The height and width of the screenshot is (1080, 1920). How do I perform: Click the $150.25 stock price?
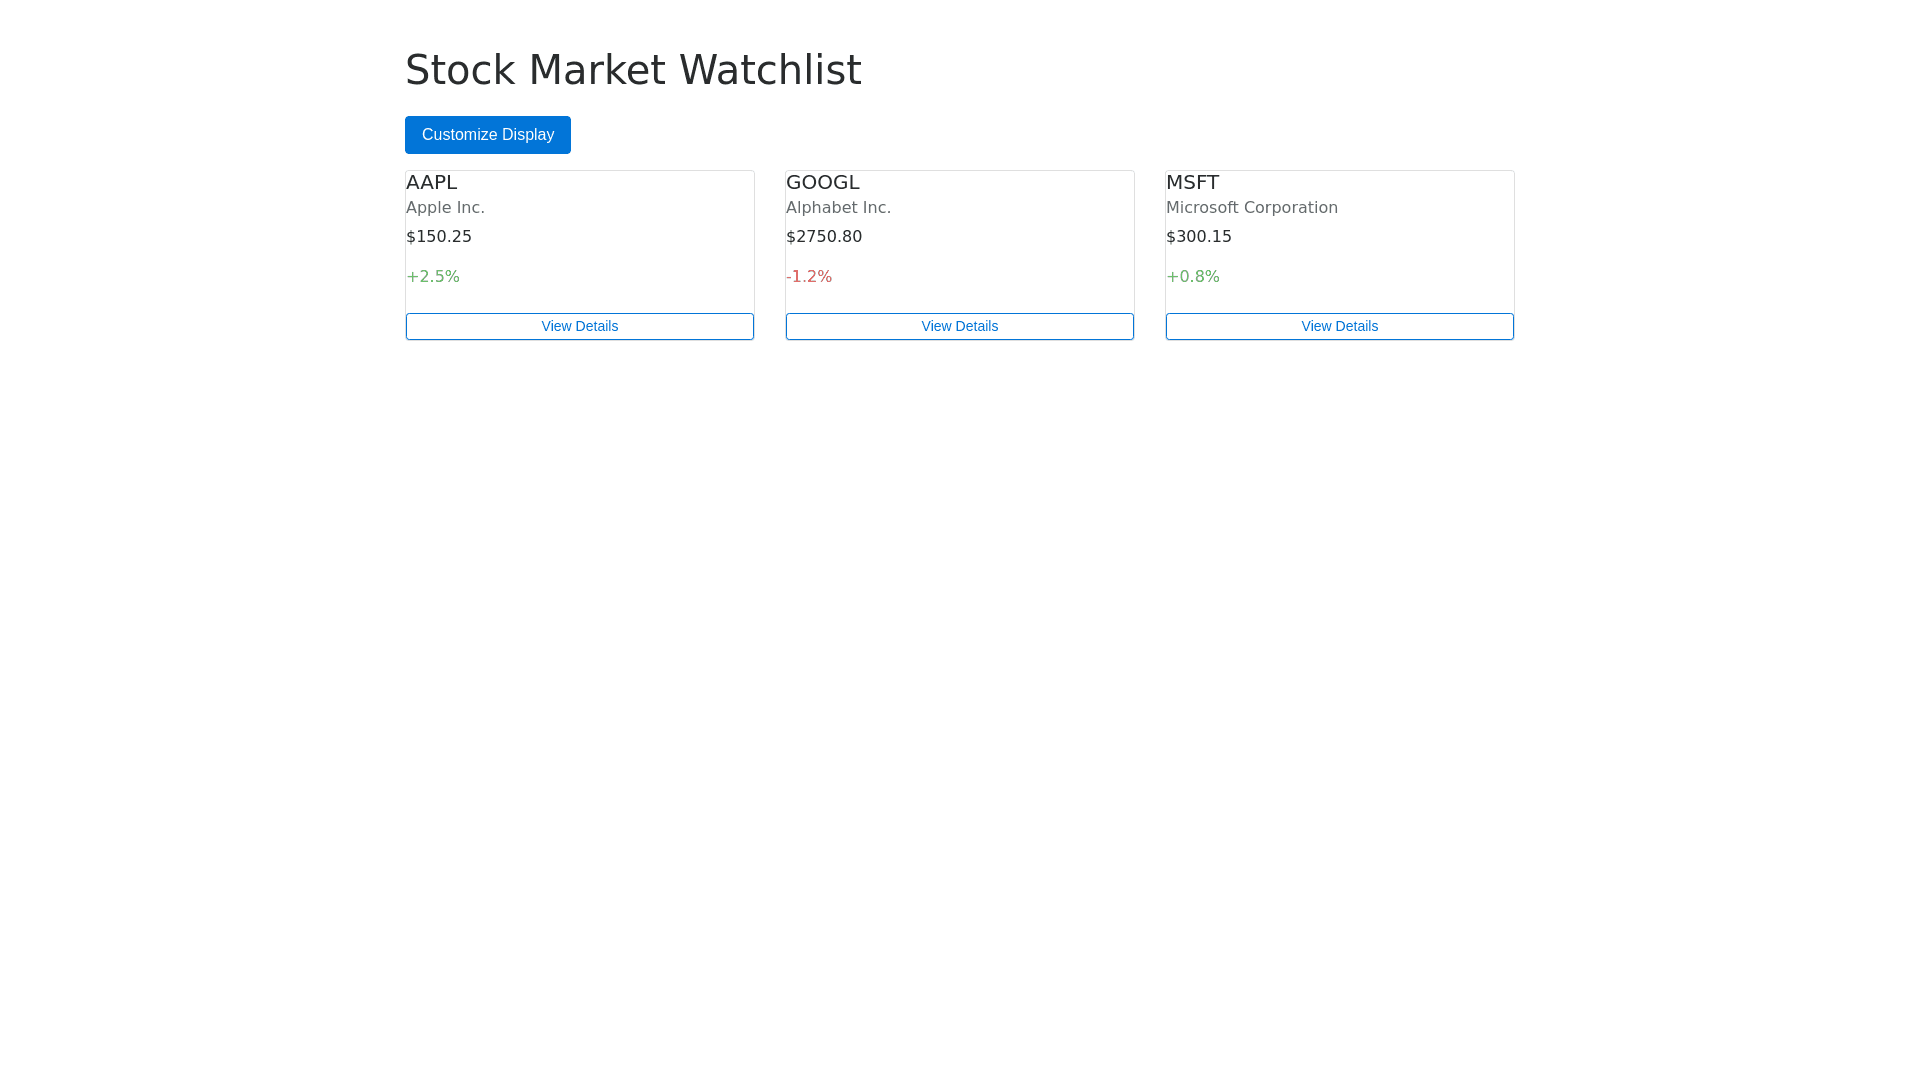point(439,237)
